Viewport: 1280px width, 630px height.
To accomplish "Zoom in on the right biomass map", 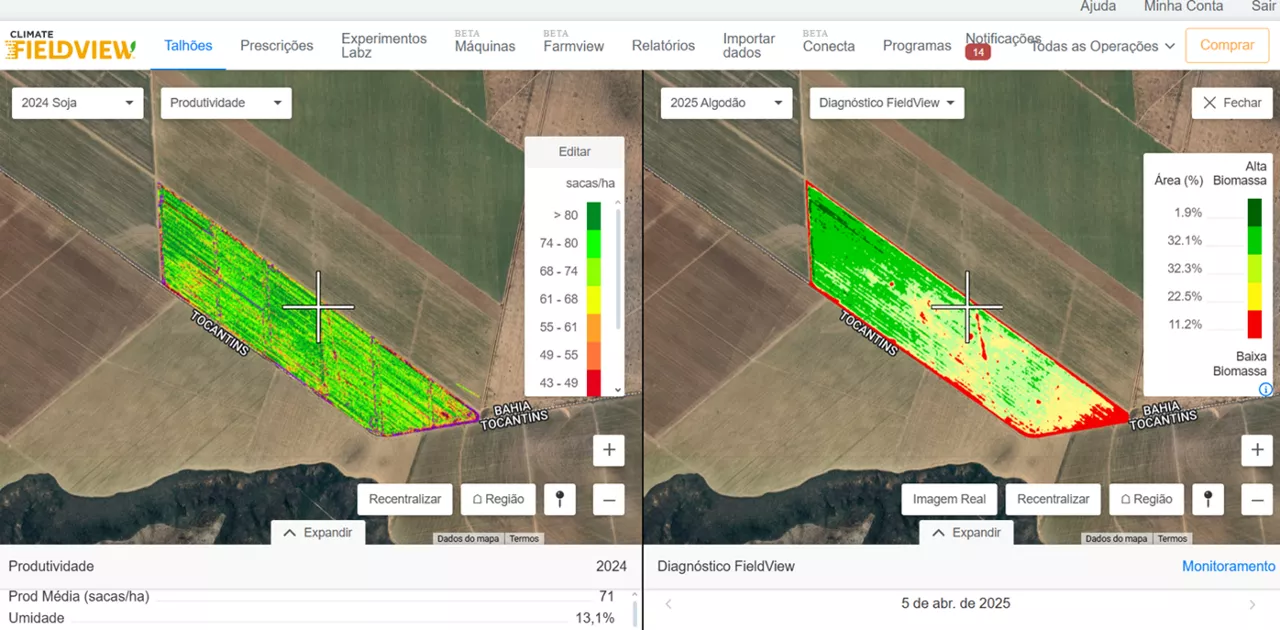I will [1257, 451].
